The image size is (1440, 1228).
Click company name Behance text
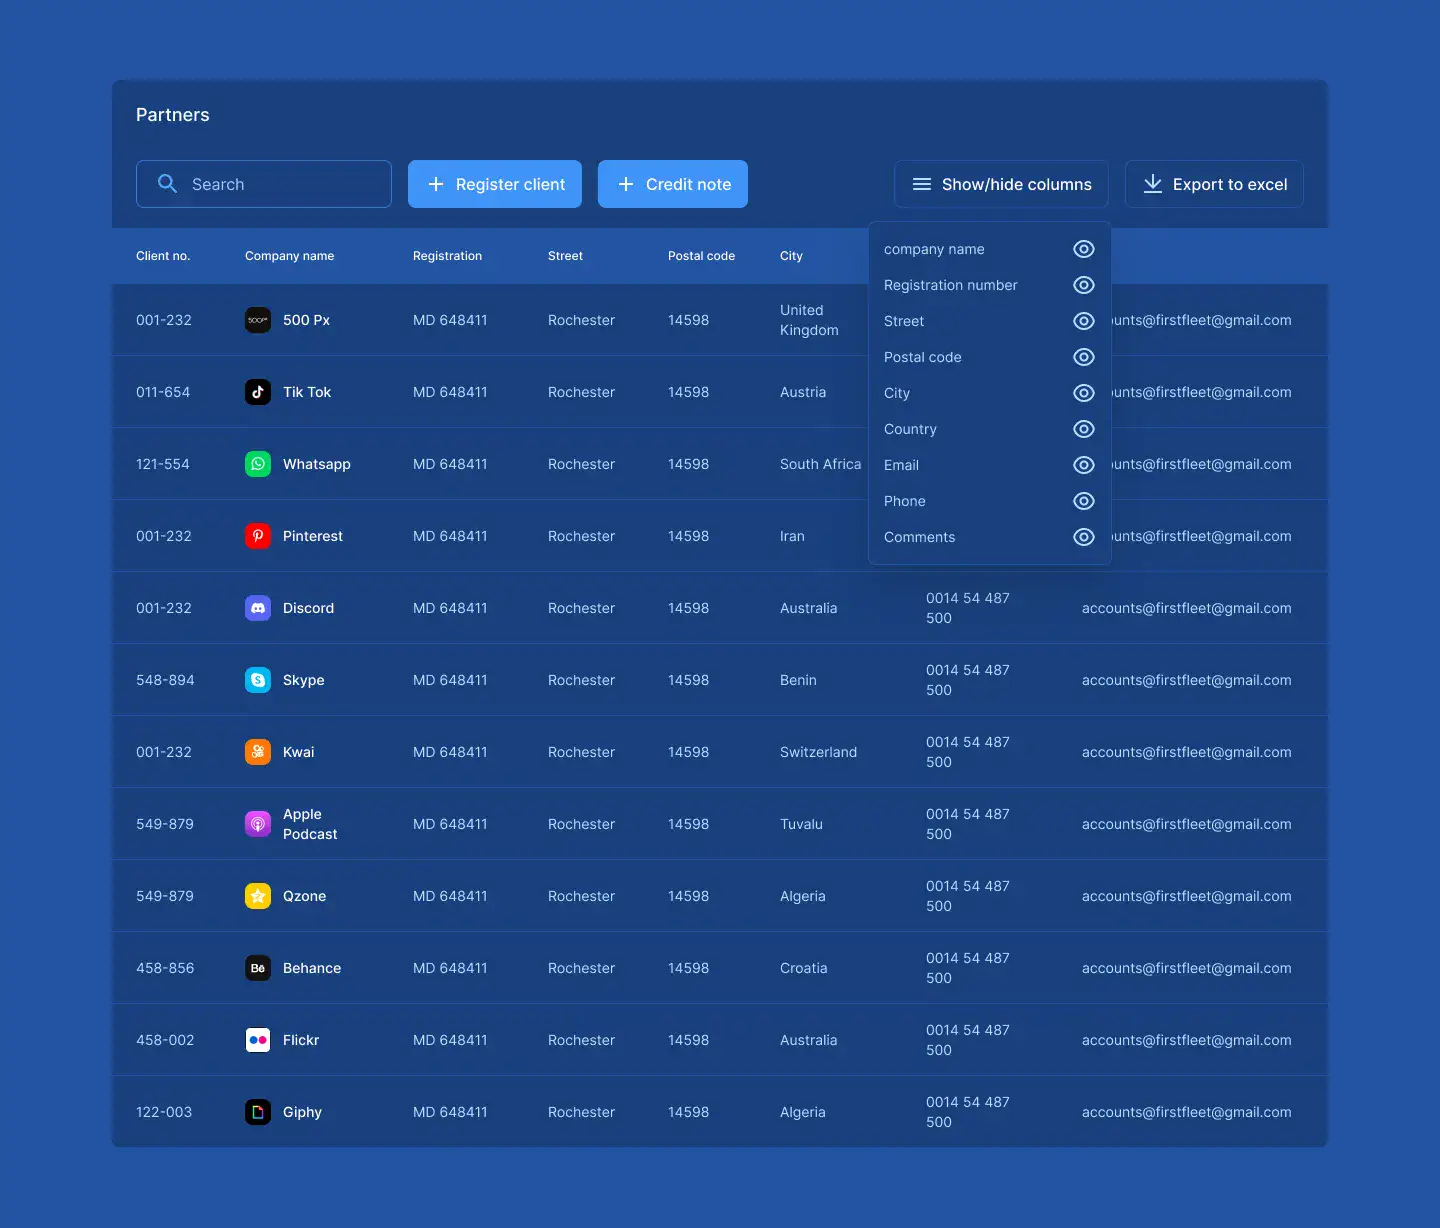[312, 968]
